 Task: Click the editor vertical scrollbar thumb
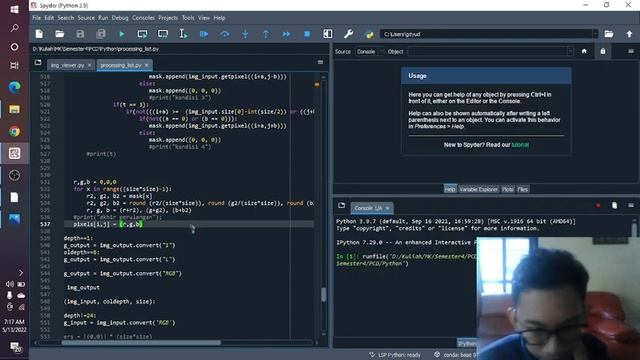(324, 294)
